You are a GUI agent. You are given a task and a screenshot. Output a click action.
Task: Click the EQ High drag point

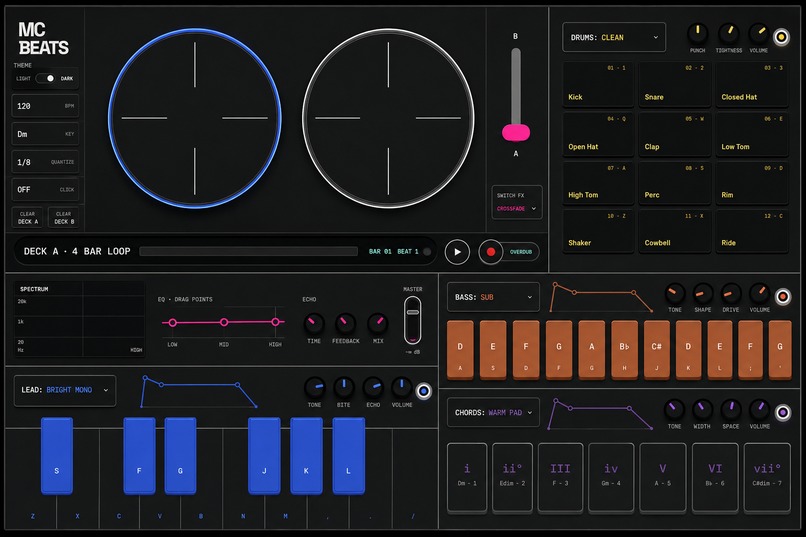point(276,322)
